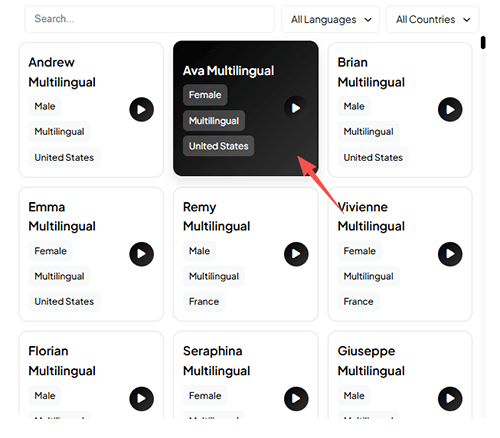The height and width of the screenshot is (438, 500).
Task: Click the Male tag on Brian's card
Action: click(x=354, y=106)
